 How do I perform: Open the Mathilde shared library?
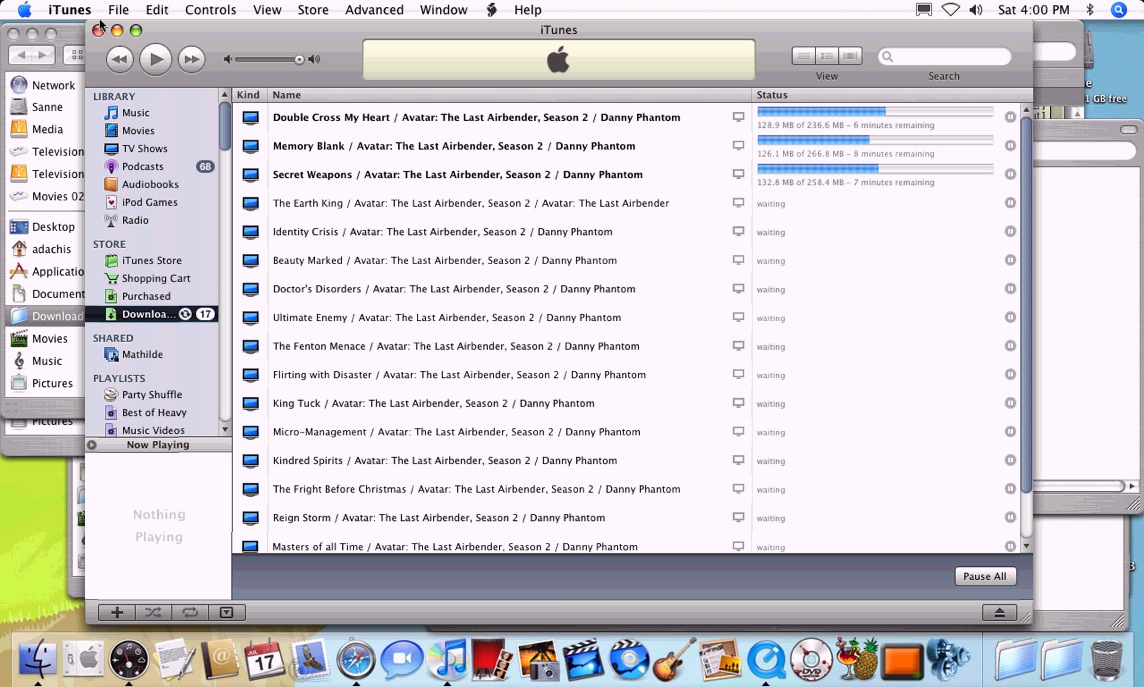pos(142,354)
